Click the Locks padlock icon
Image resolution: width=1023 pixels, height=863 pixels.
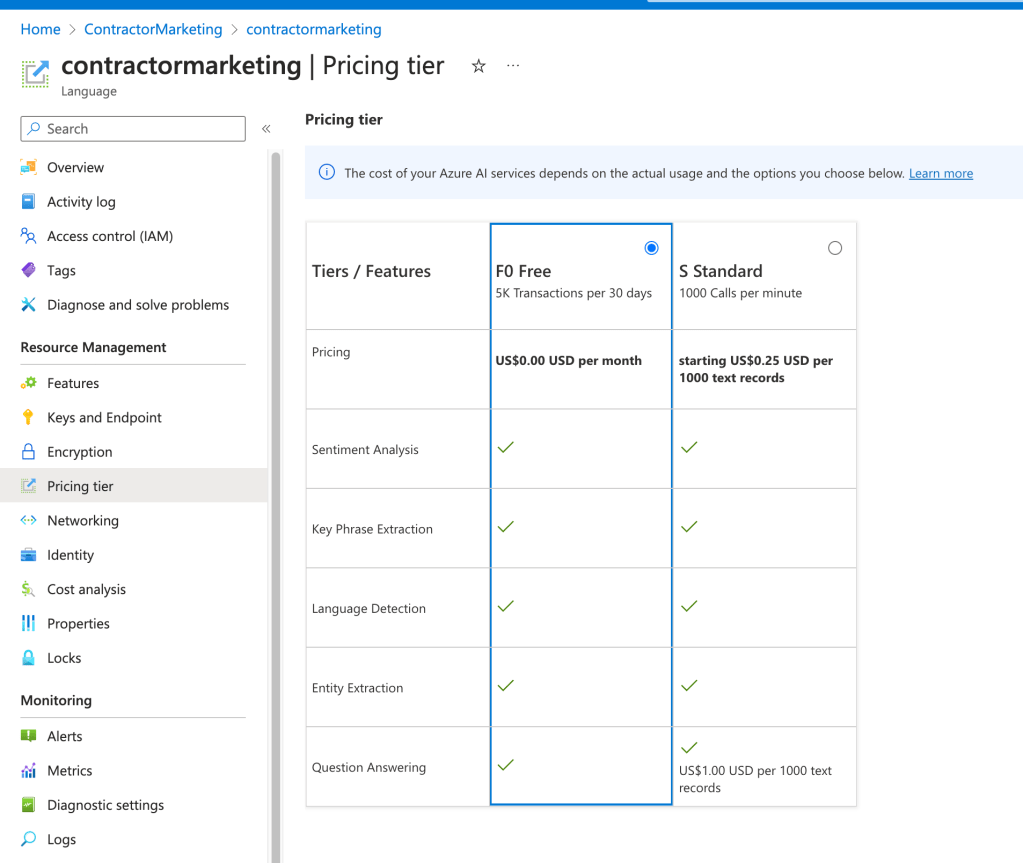point(28,658)
